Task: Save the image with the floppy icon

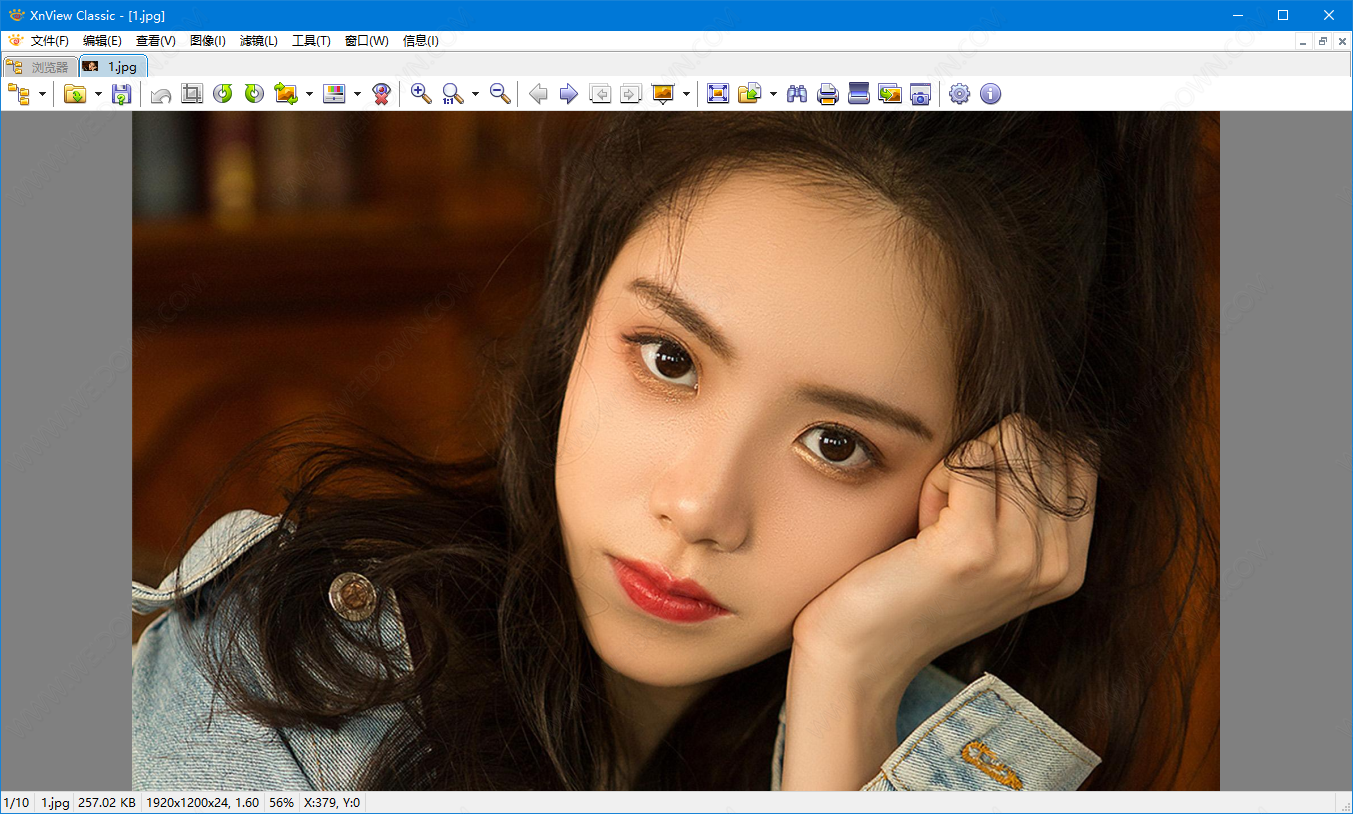Action: point(121,94)
